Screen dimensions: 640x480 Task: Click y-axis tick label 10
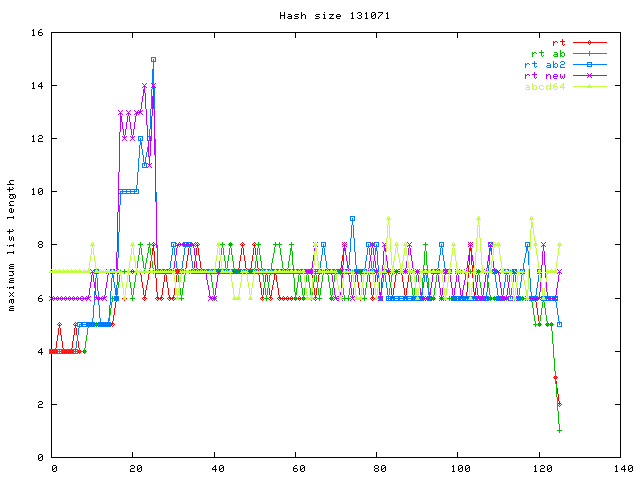pos(37,192)
